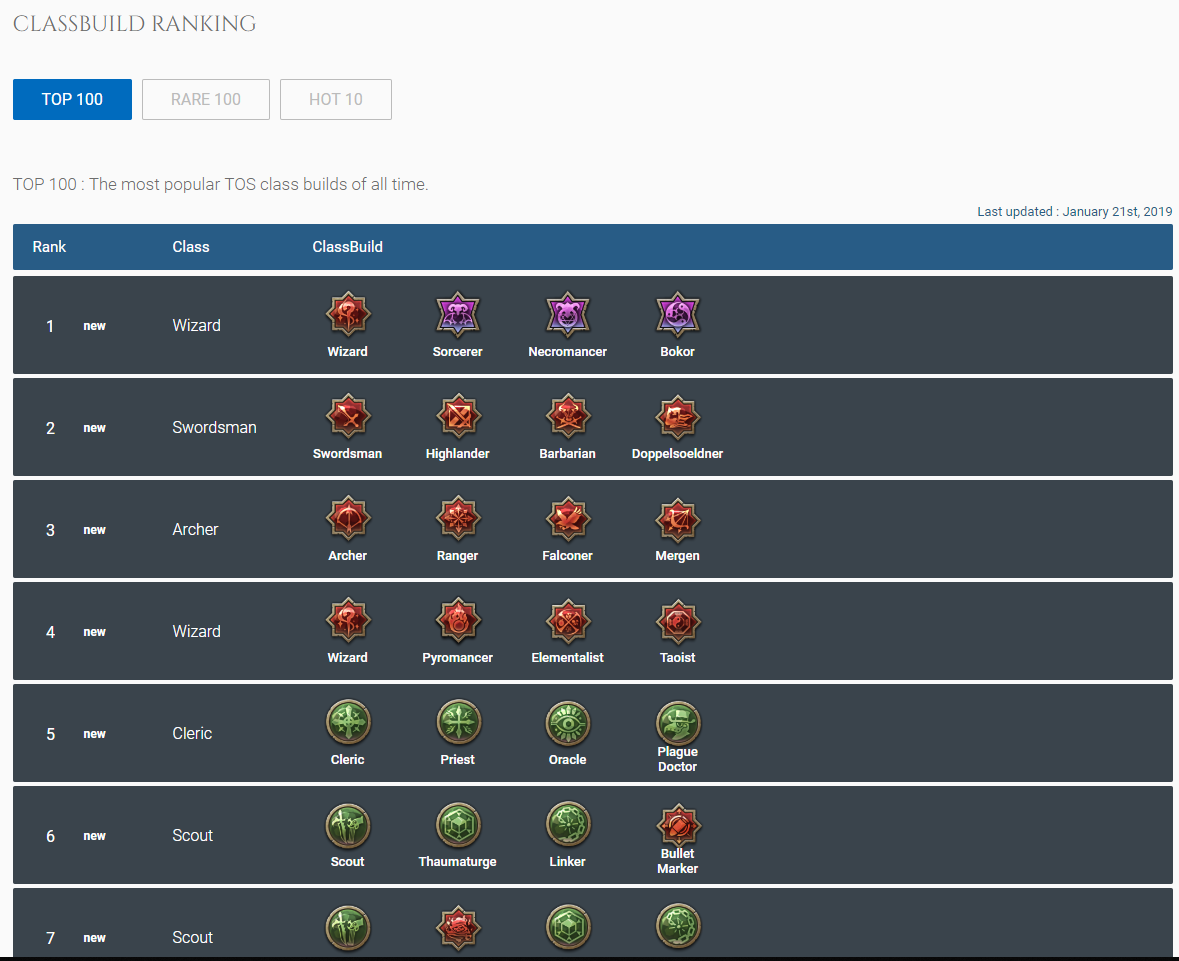Viewport: 1179px width, 961px height.
Task: Select the Mergen class icon
Action: 678,520
